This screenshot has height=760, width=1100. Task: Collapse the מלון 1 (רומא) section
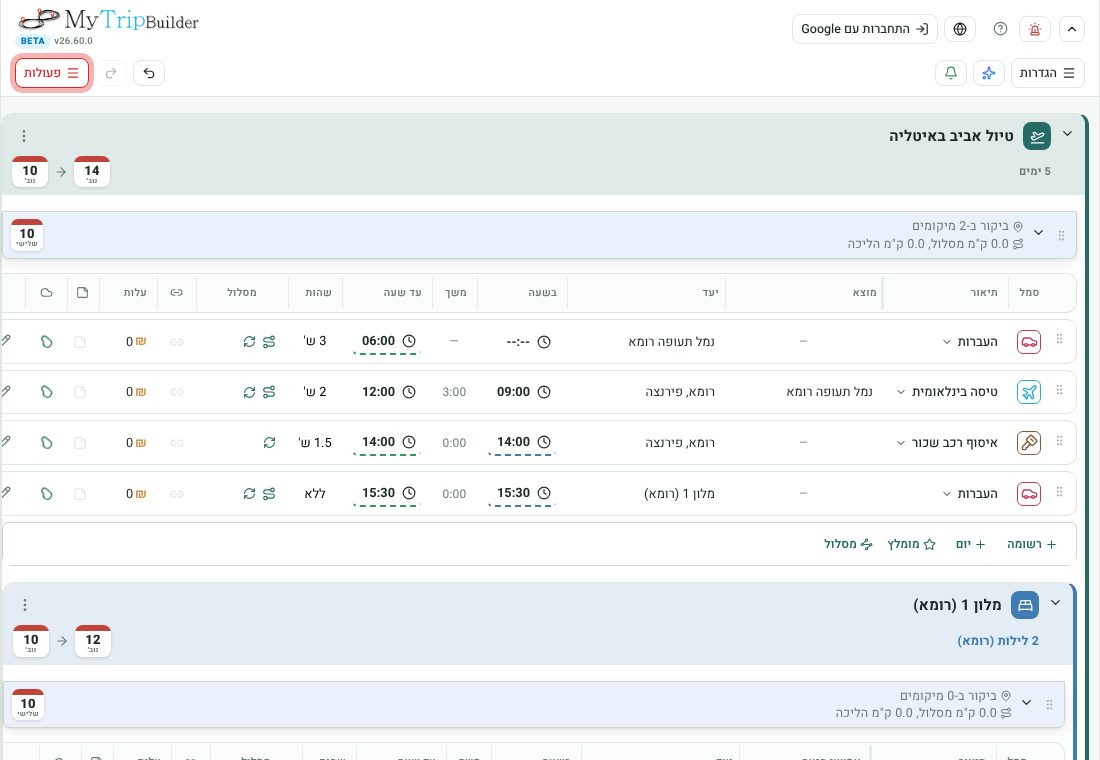pyautogui.click(x=1055, y=603)
